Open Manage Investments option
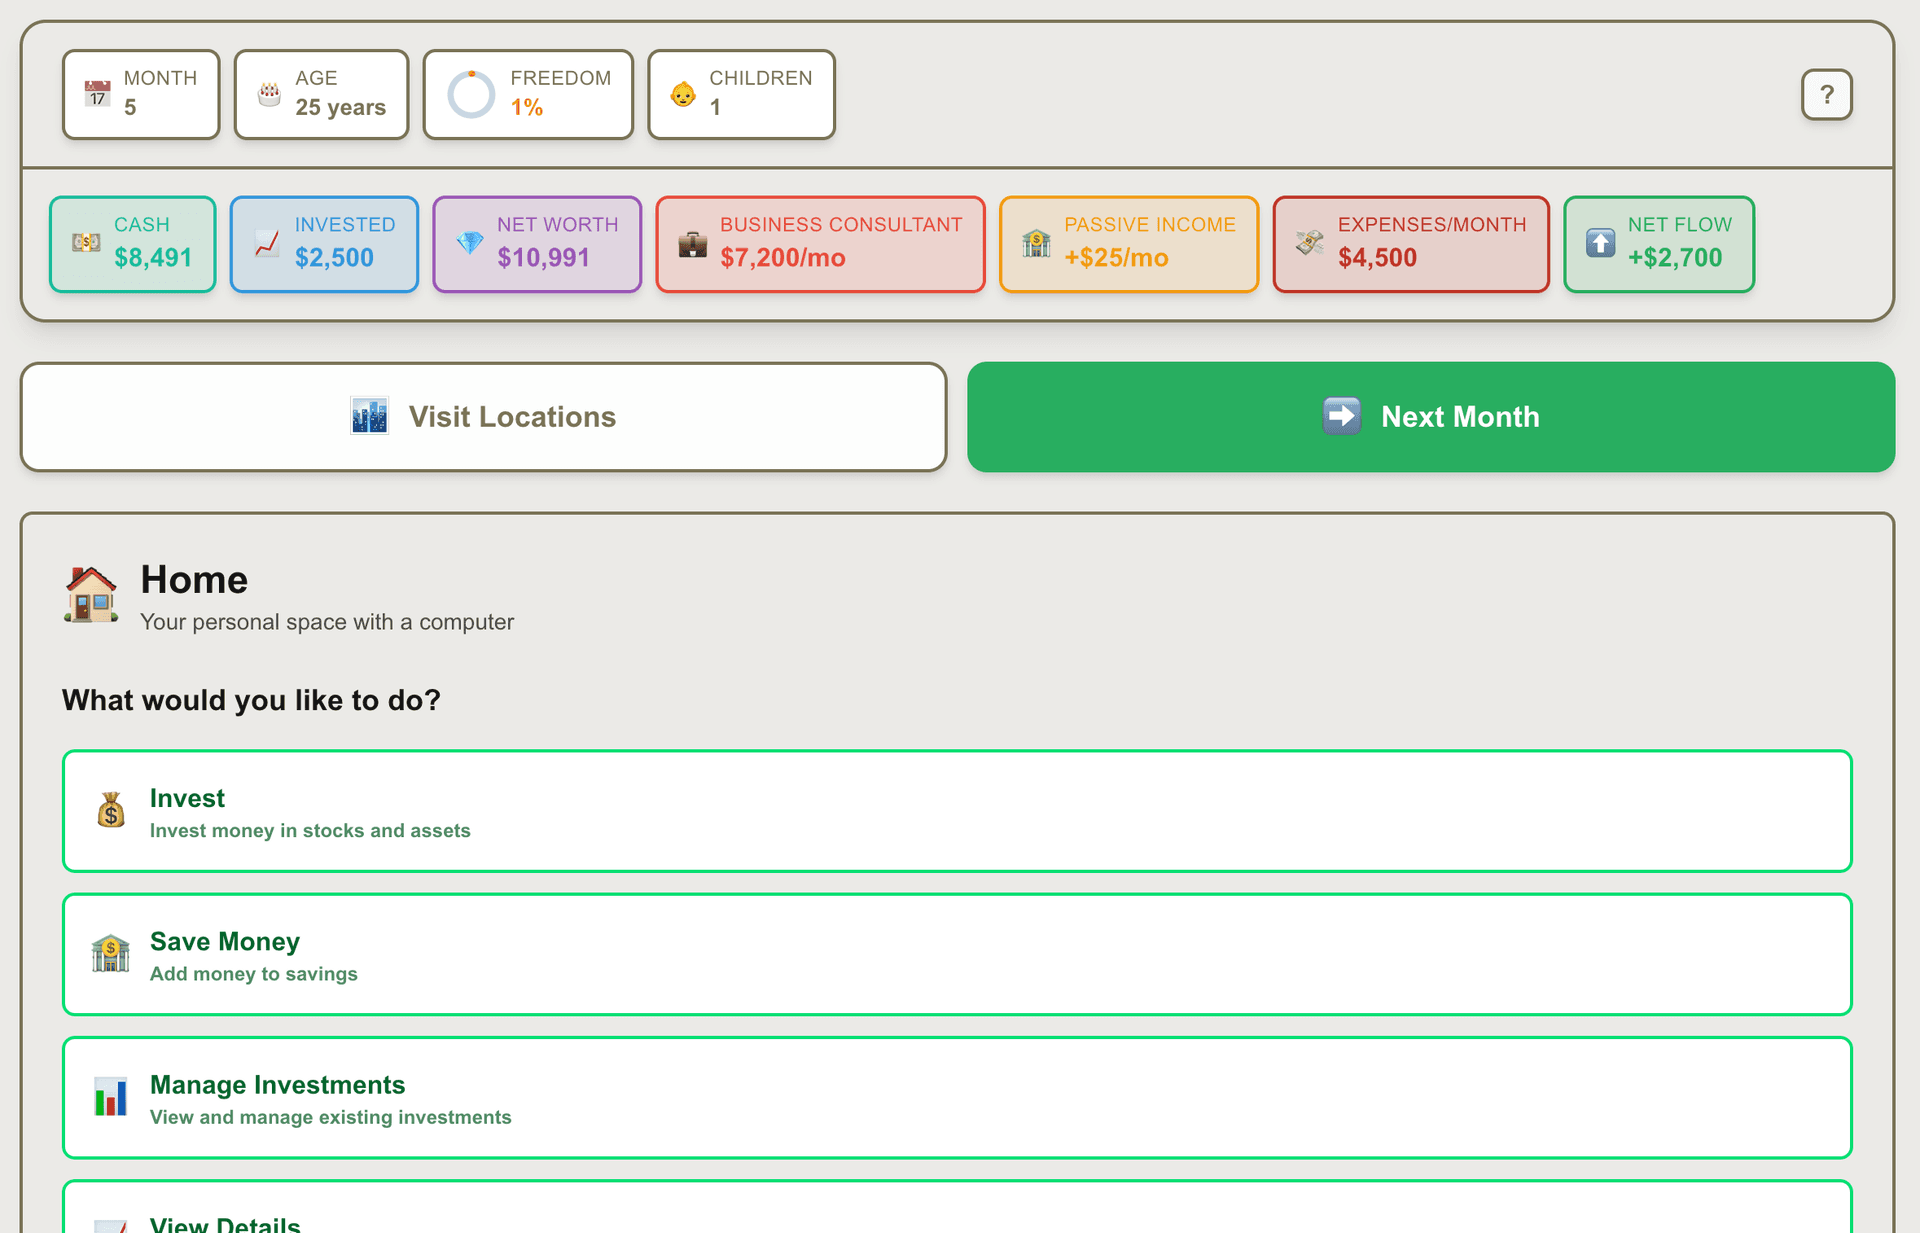The width and height of the screenshot is (1920, 1233). pos(956,1097)
